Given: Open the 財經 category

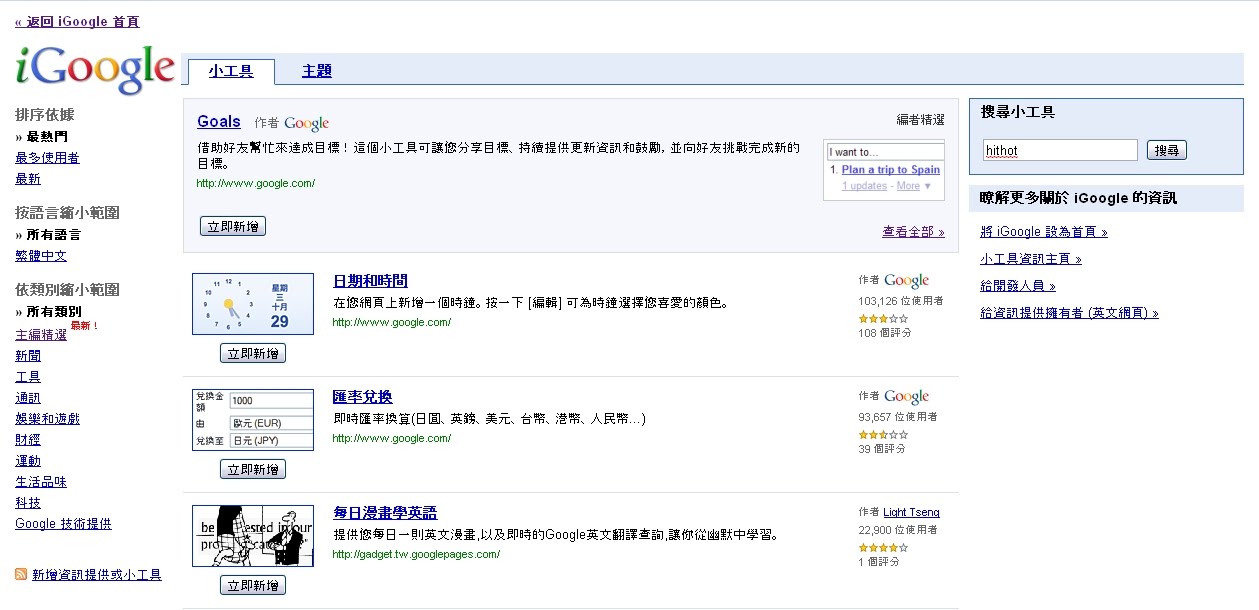Looking at the screenshot, I should tap(28, 439).
